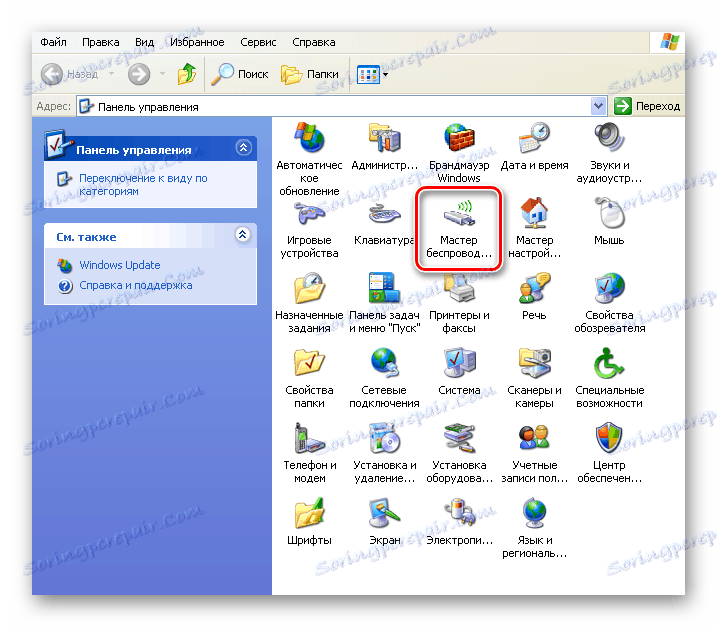
Task: Open Специальные возможности accessibility icon
Action: tap(609, 363)
